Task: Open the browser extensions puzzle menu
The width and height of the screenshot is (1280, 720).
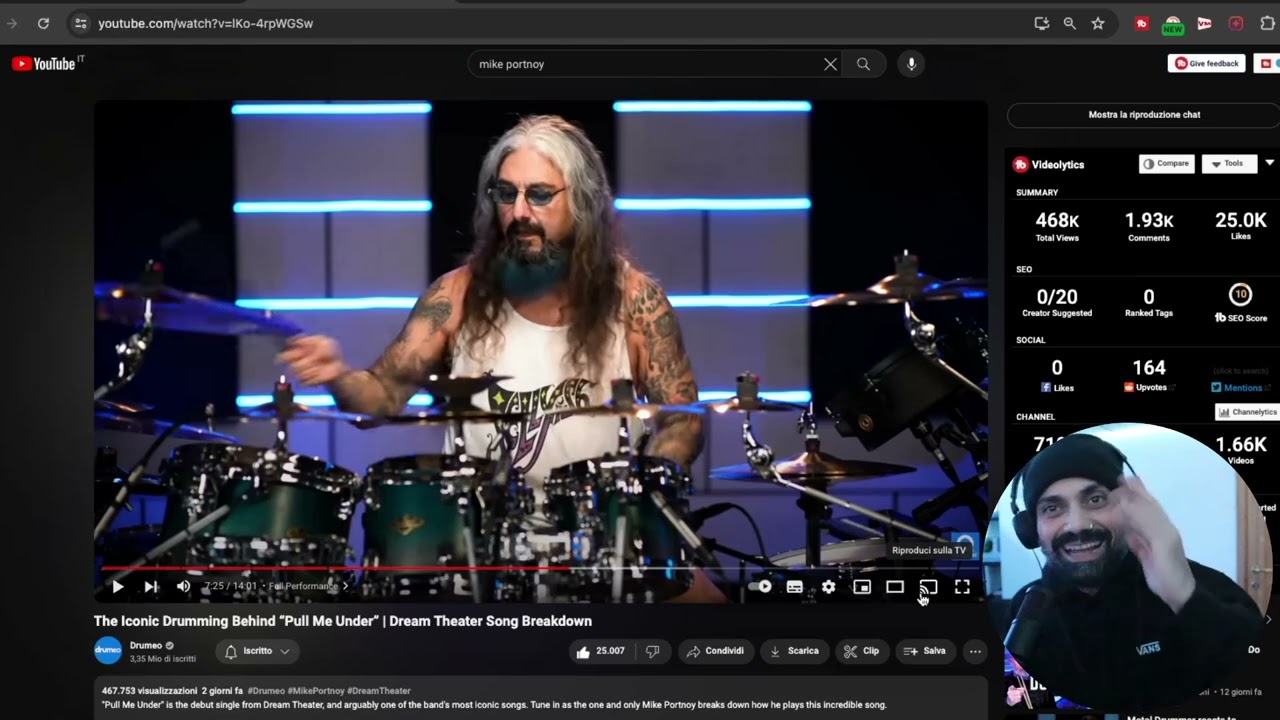Action: click(1268, 23)
